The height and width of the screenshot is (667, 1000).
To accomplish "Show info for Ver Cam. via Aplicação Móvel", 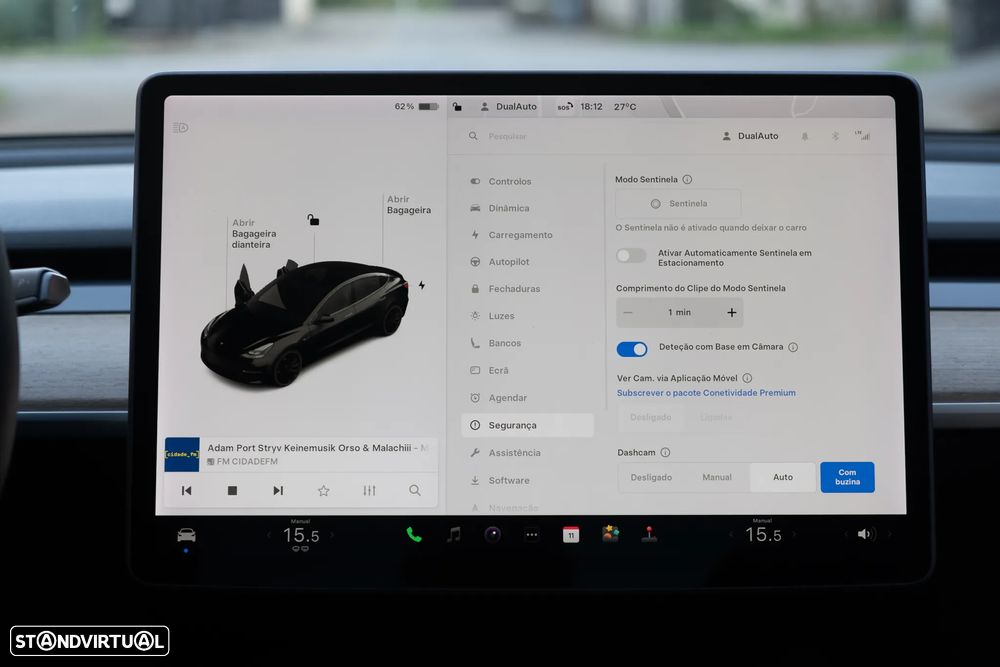I will 747,377.
